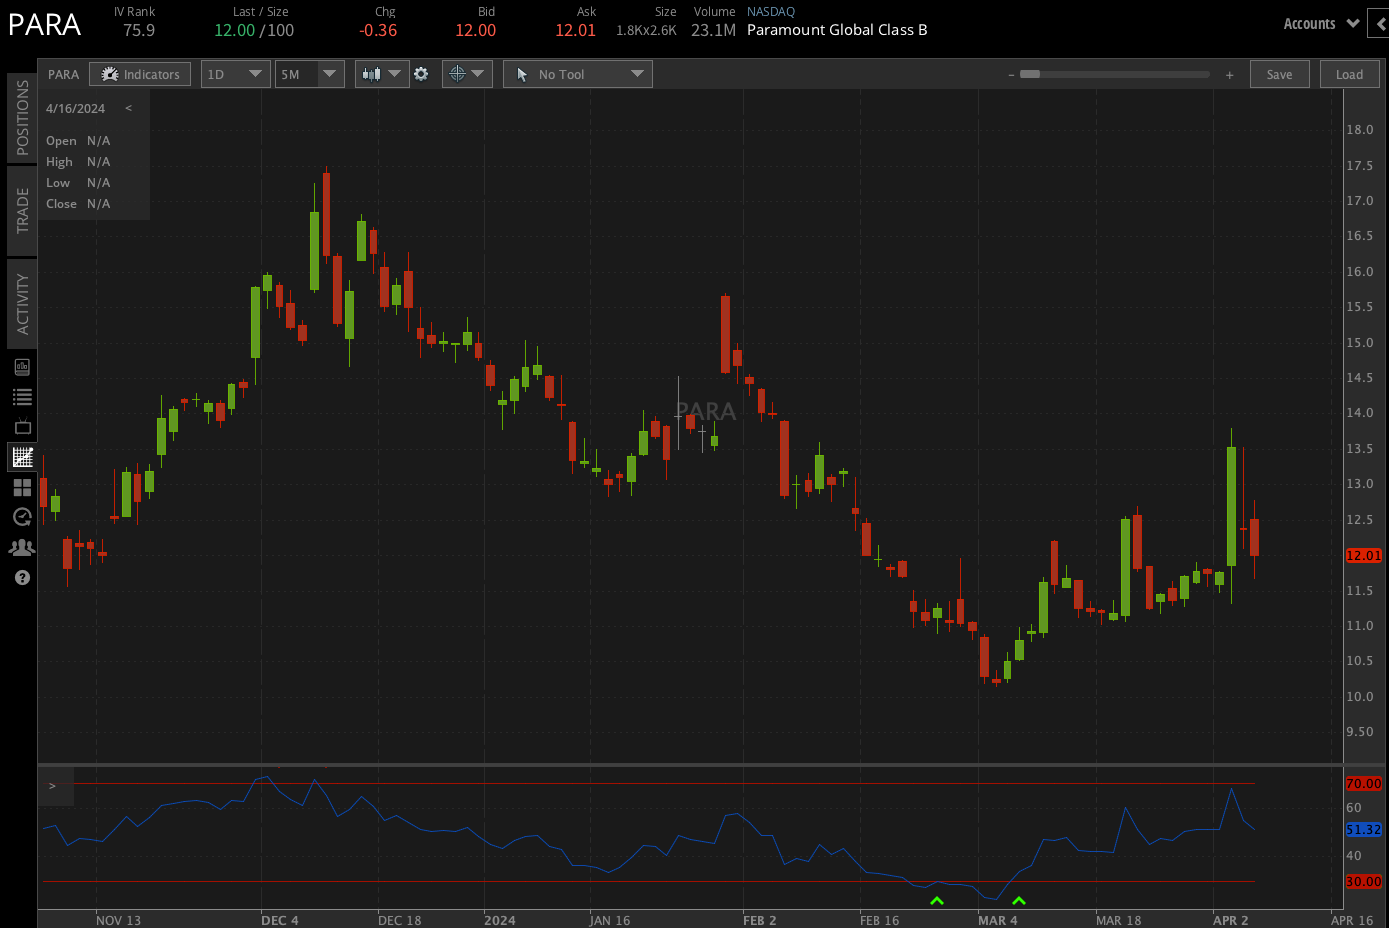Click the community people icon in sidebar

(21, 547)
